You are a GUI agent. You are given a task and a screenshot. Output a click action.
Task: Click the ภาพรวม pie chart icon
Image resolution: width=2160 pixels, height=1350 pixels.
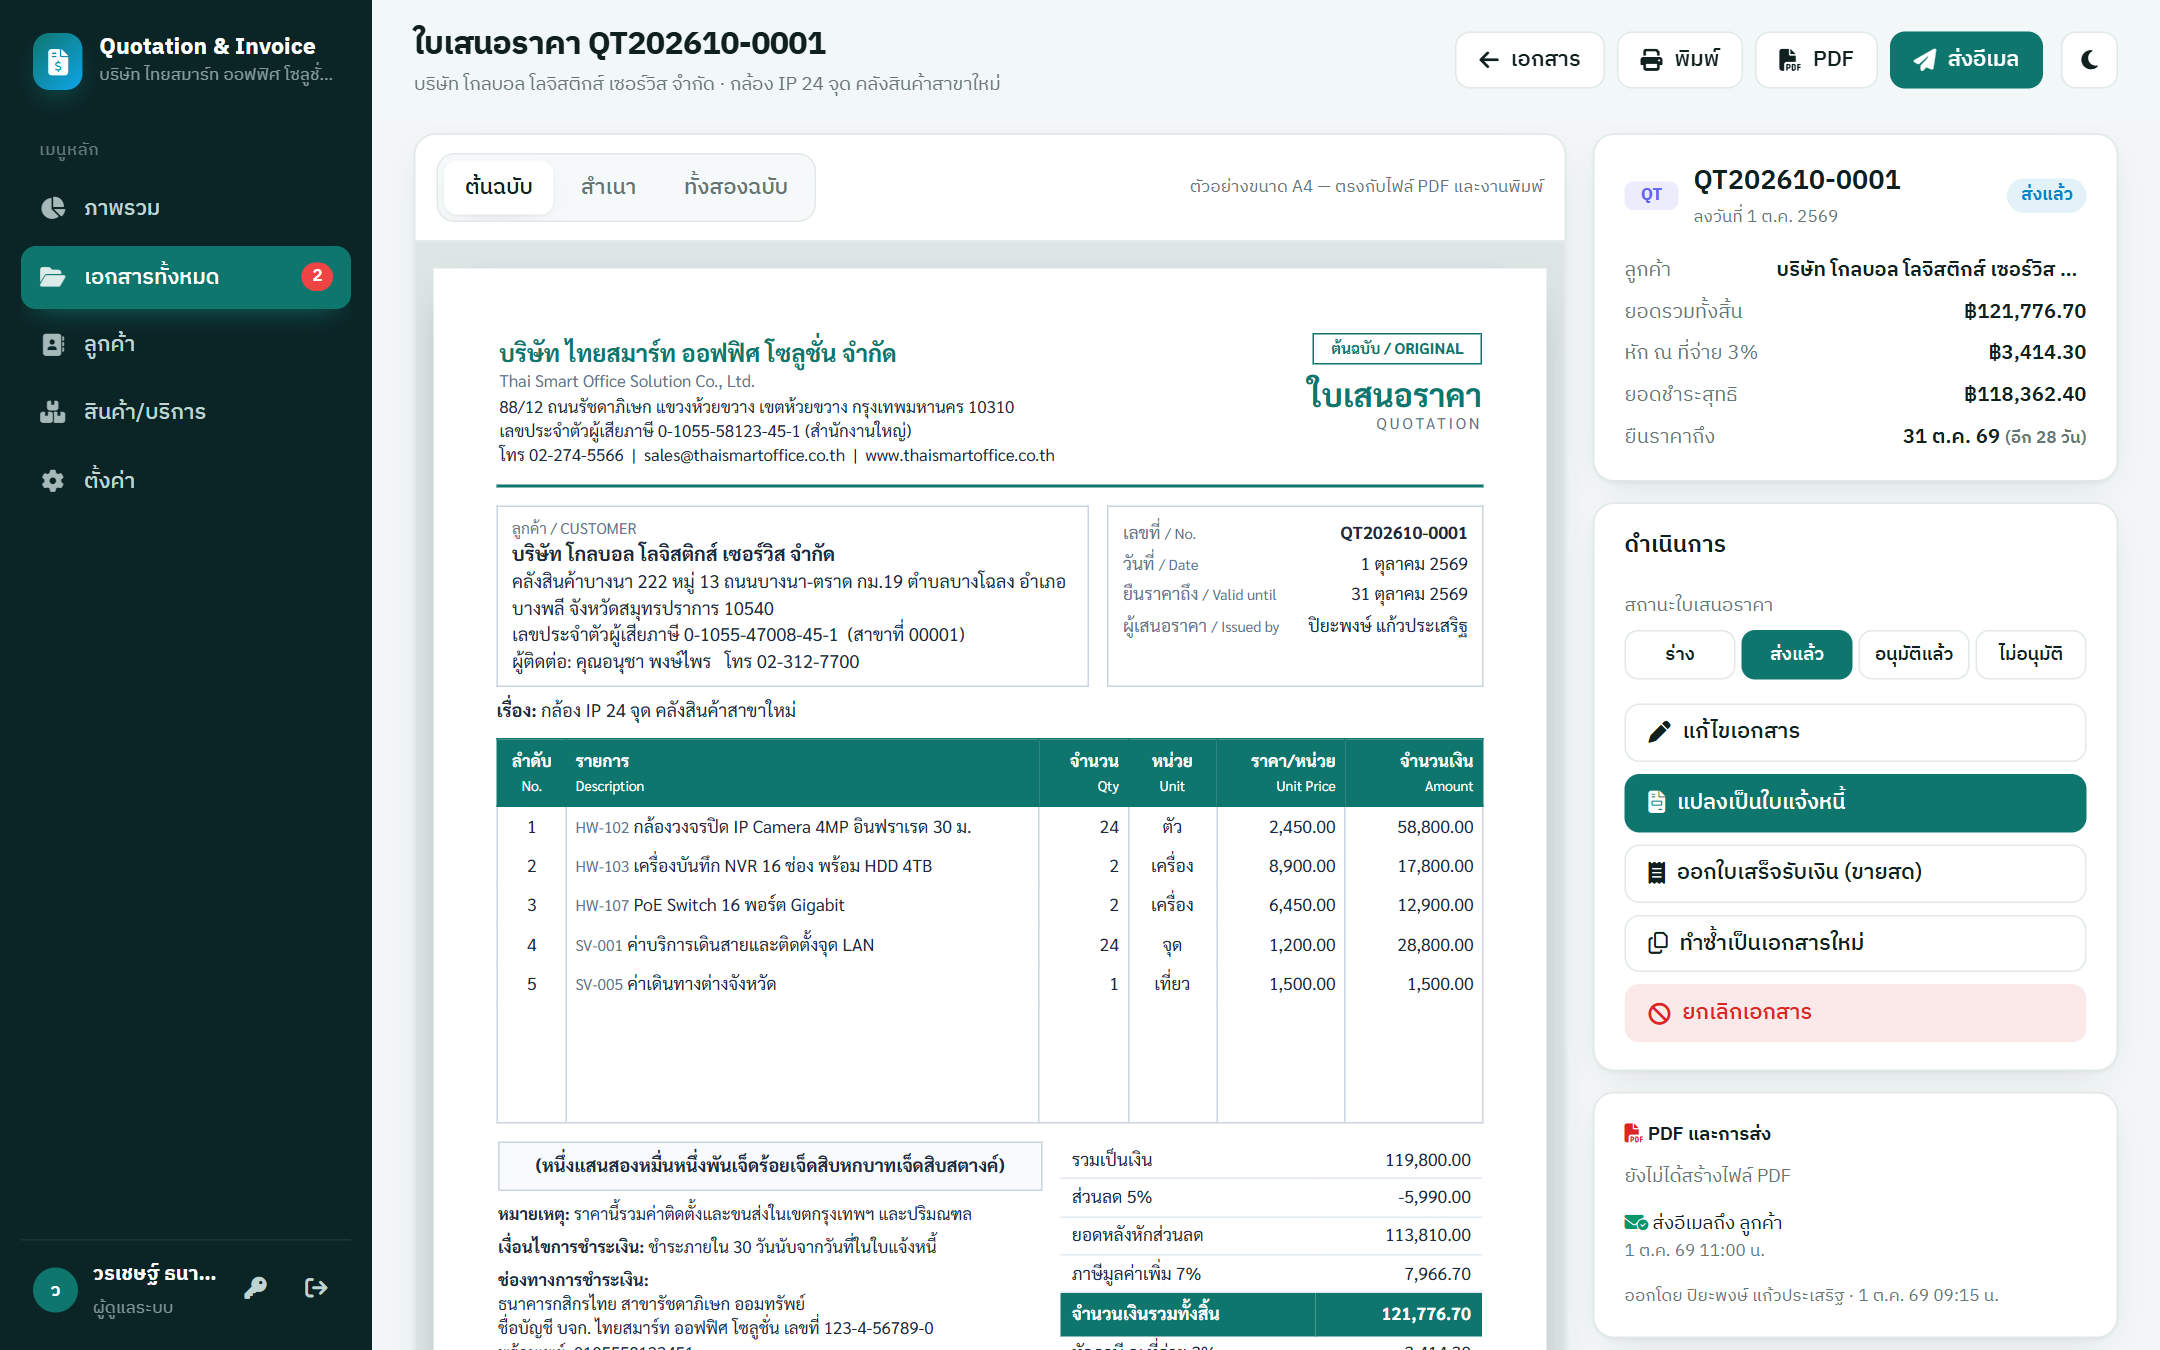[53, 208]
